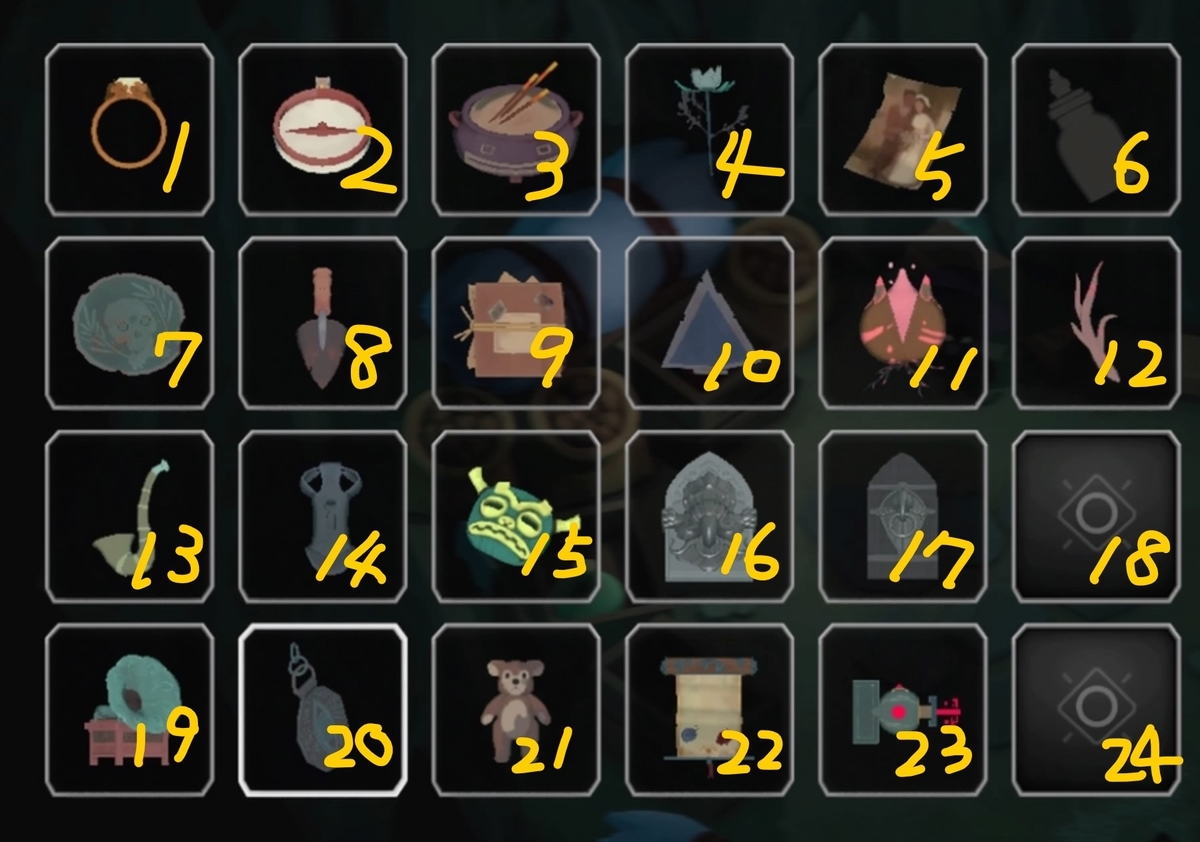Select the dark bottle item in slot 6
The height and width of the screenshot is (842, 1200).
(1096, 129)
